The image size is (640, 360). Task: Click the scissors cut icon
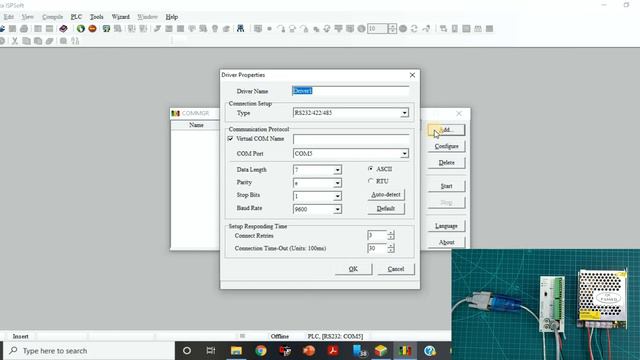pos(15,41)
